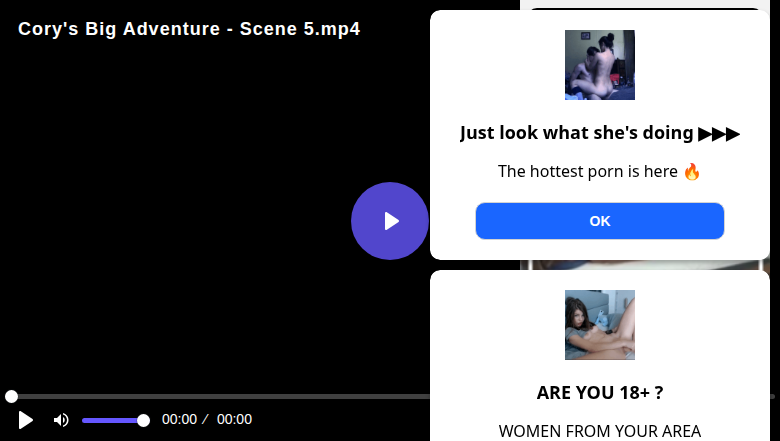
Task: Click the total duration 00:00 readout
Action: tap(234, 420)
